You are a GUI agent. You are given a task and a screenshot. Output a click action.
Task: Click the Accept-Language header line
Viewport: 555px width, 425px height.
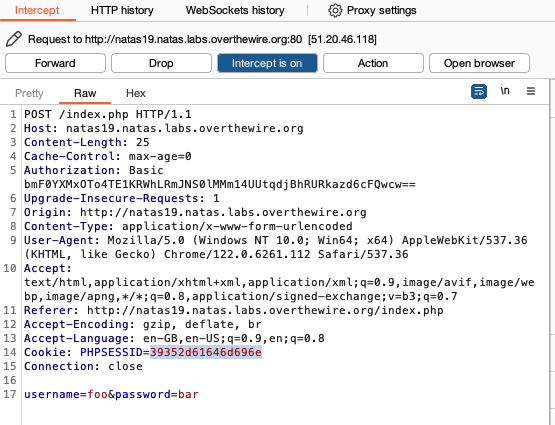[174, 338]
